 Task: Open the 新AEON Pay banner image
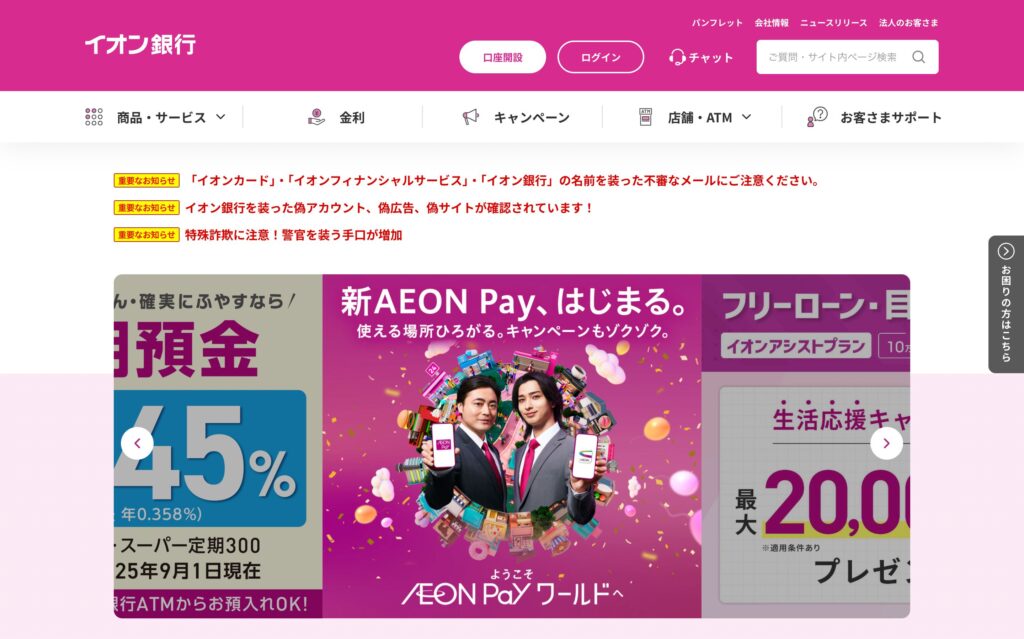[512, 446]
